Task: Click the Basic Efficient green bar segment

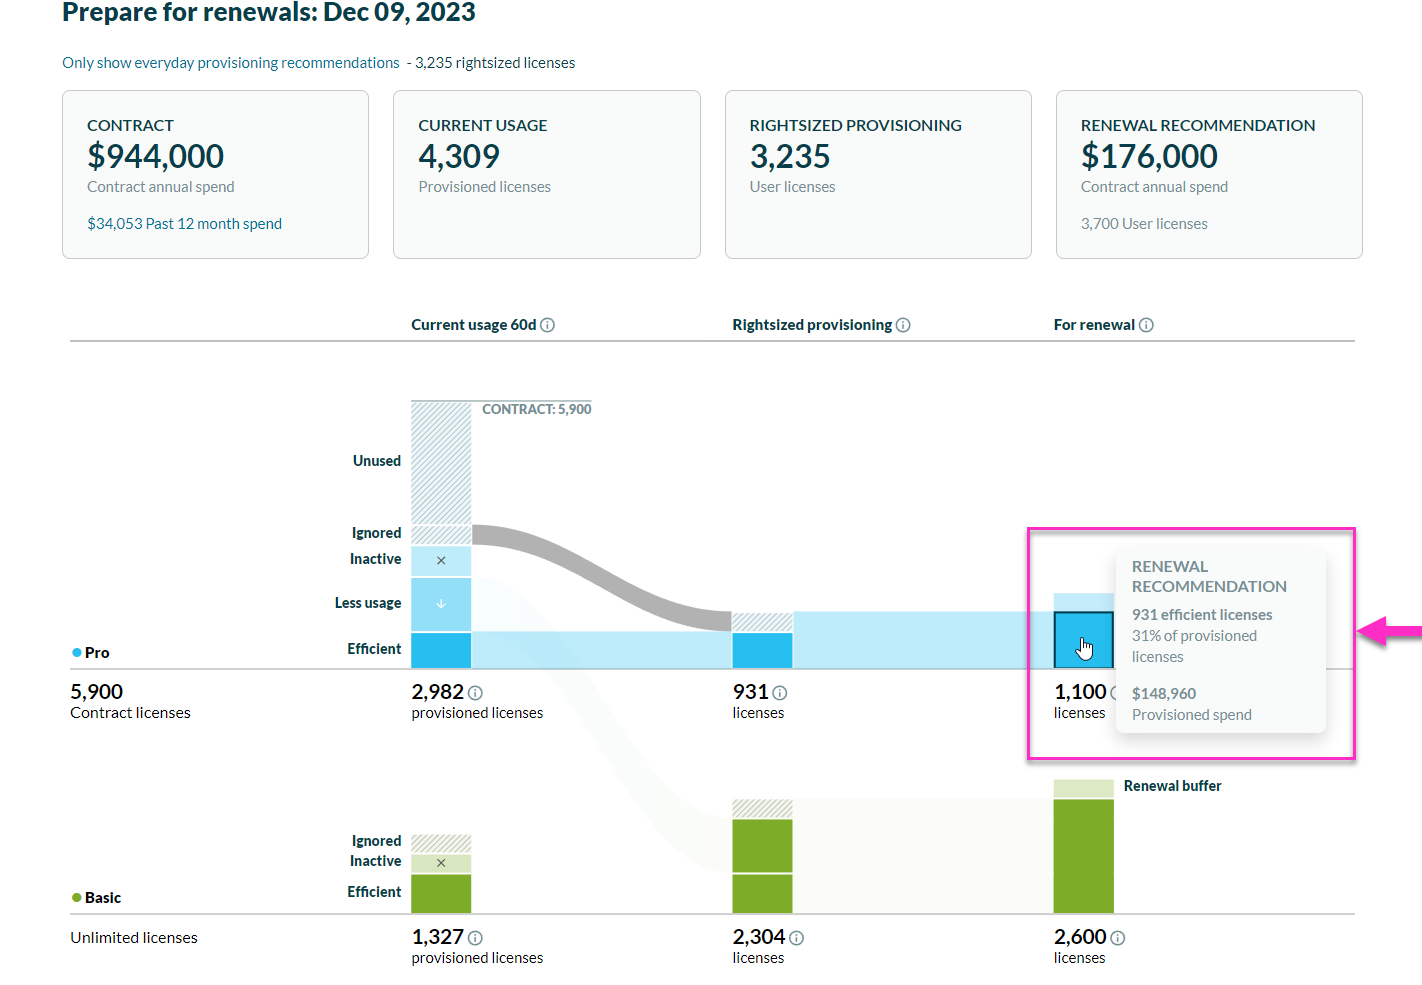Action: pos(441,893)
